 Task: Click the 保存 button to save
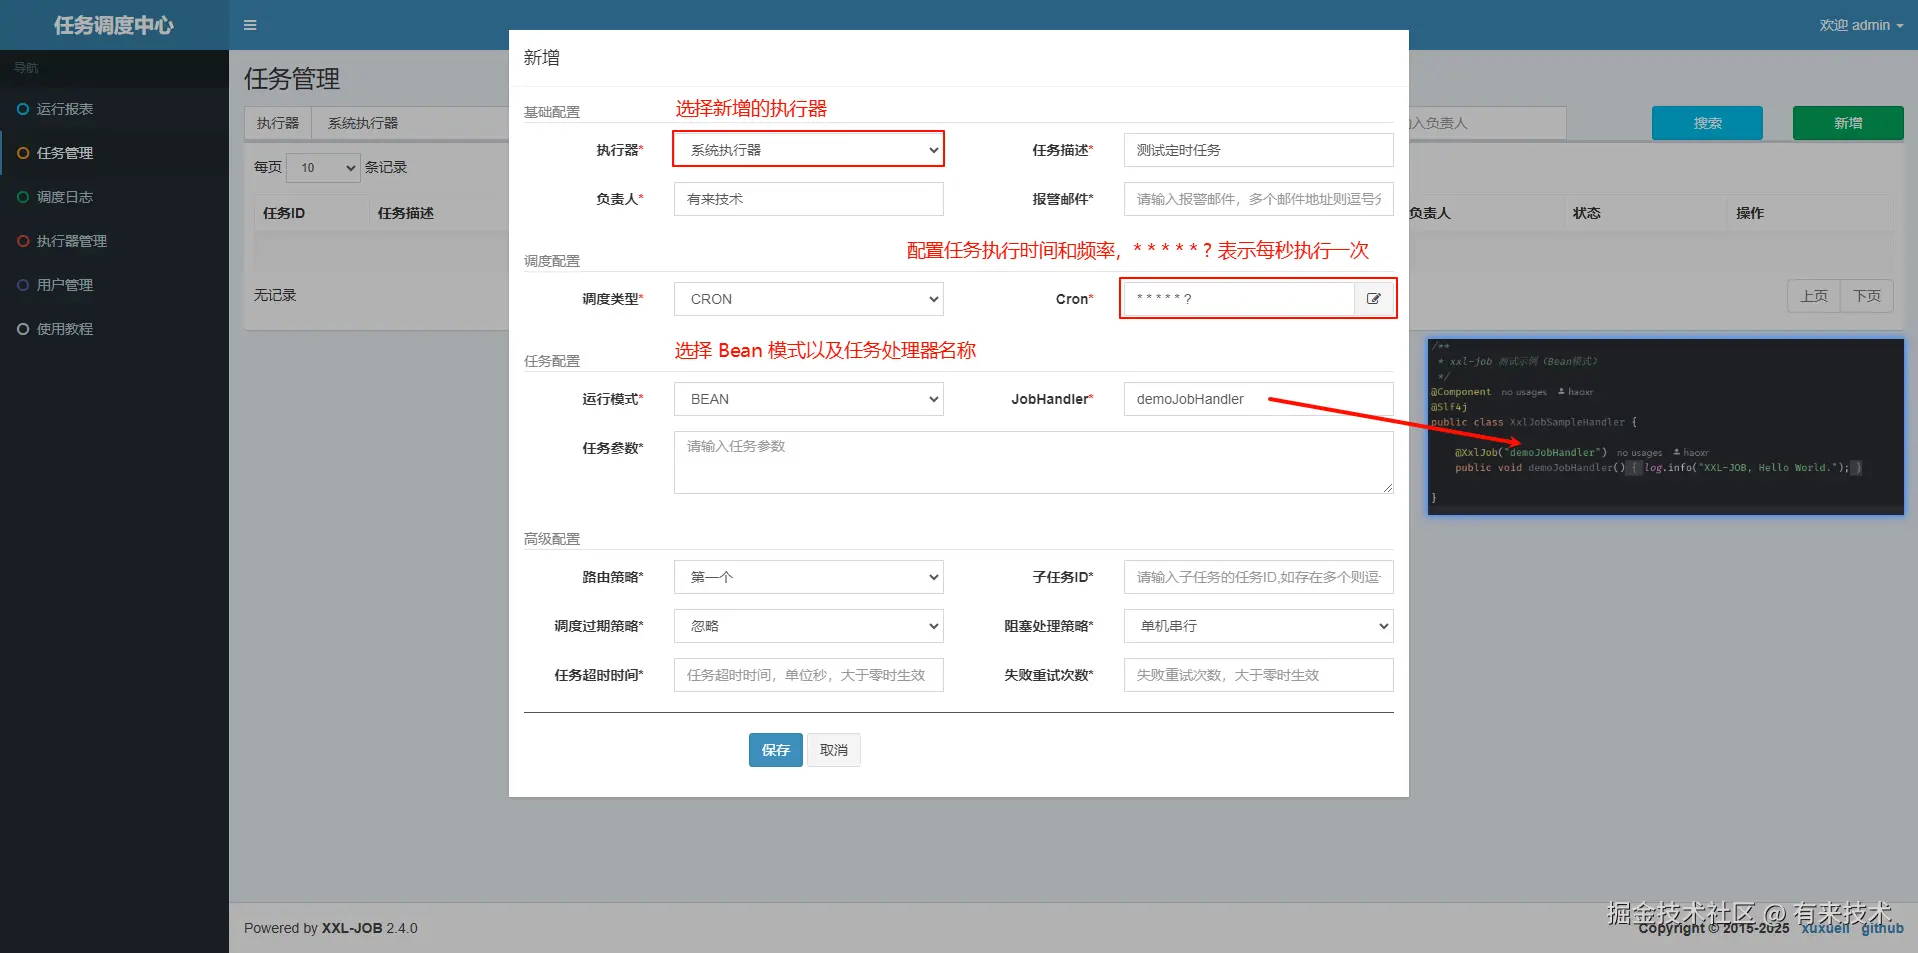[774, 749]
